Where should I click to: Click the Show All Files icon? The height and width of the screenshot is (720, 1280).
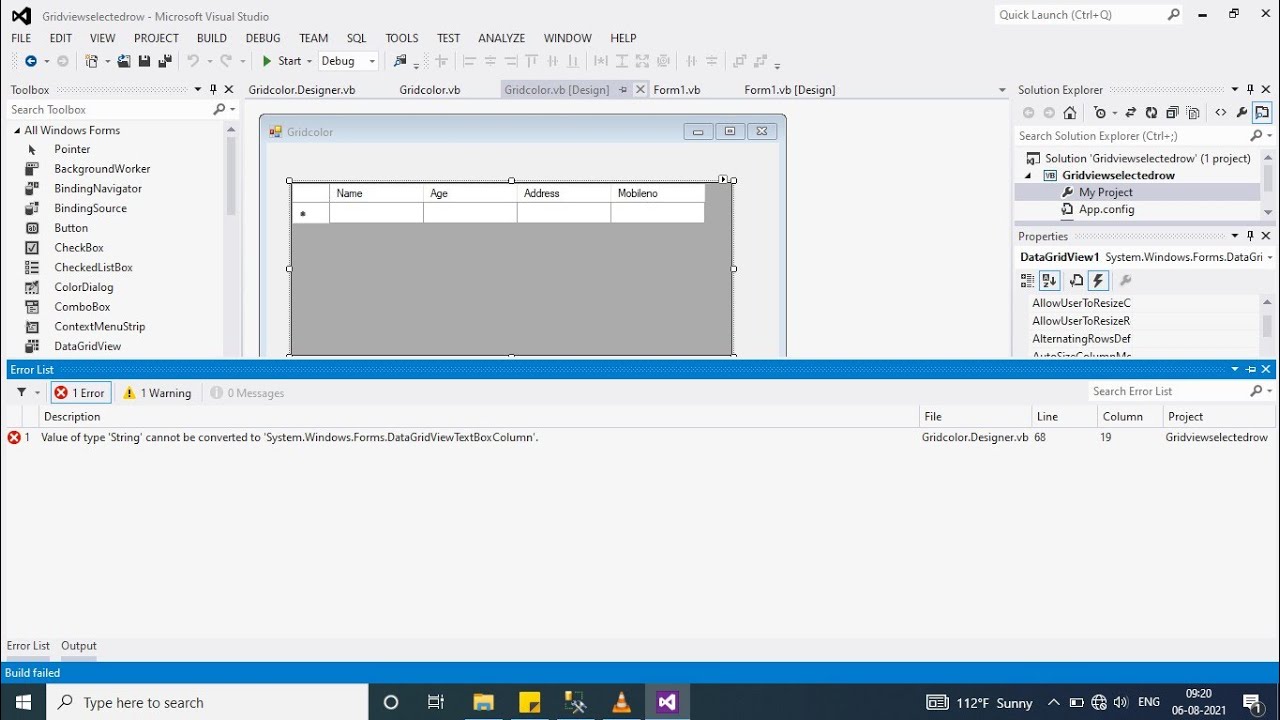point(1193,113)
